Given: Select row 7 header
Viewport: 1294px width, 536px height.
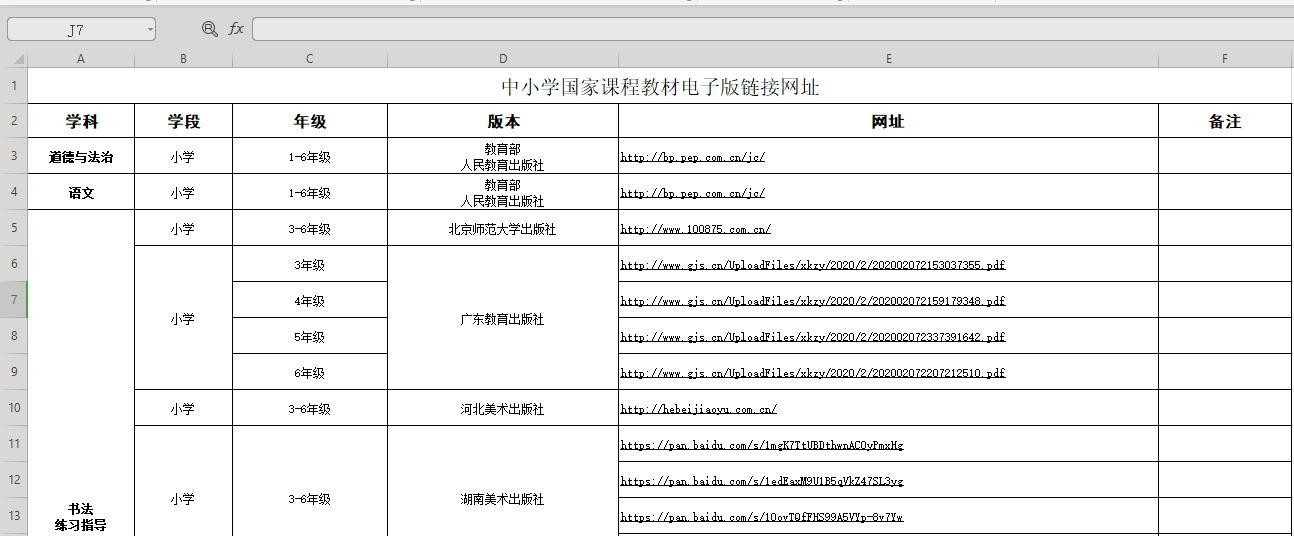Looking at the screenshot, I should coord(14,300).
